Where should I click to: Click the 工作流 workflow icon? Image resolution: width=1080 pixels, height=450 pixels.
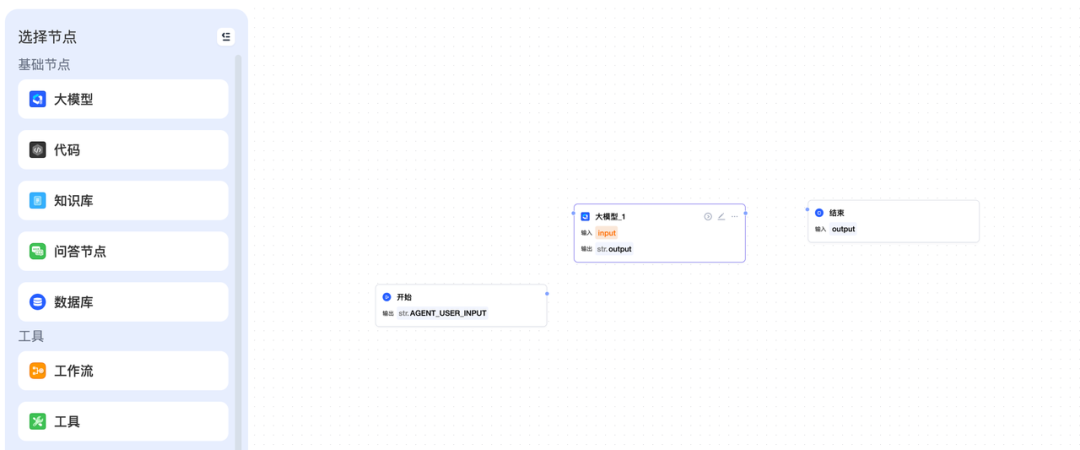[37, 371]
